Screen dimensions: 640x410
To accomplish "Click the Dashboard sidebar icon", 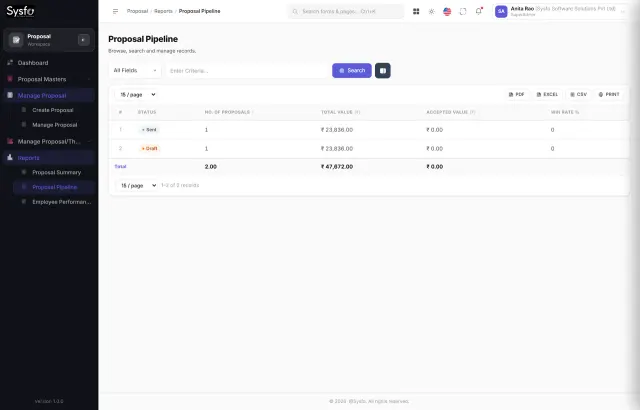I will click(10, 62).
